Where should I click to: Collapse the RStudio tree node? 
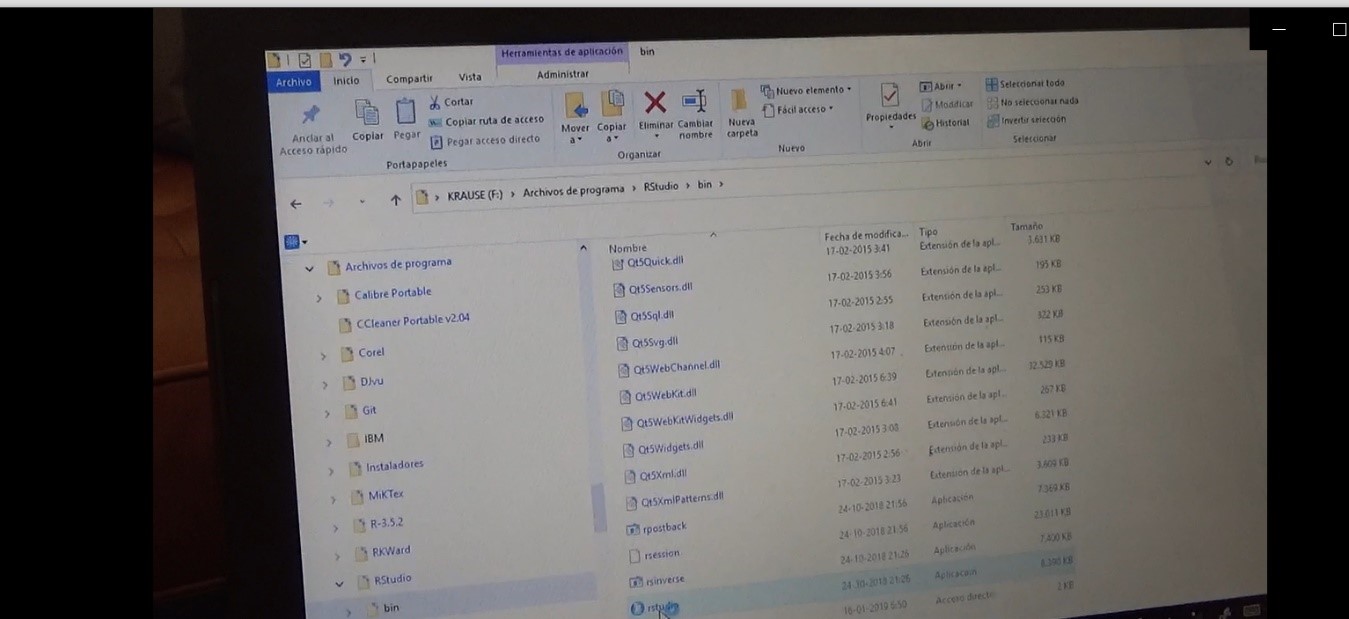click(339, 584)
